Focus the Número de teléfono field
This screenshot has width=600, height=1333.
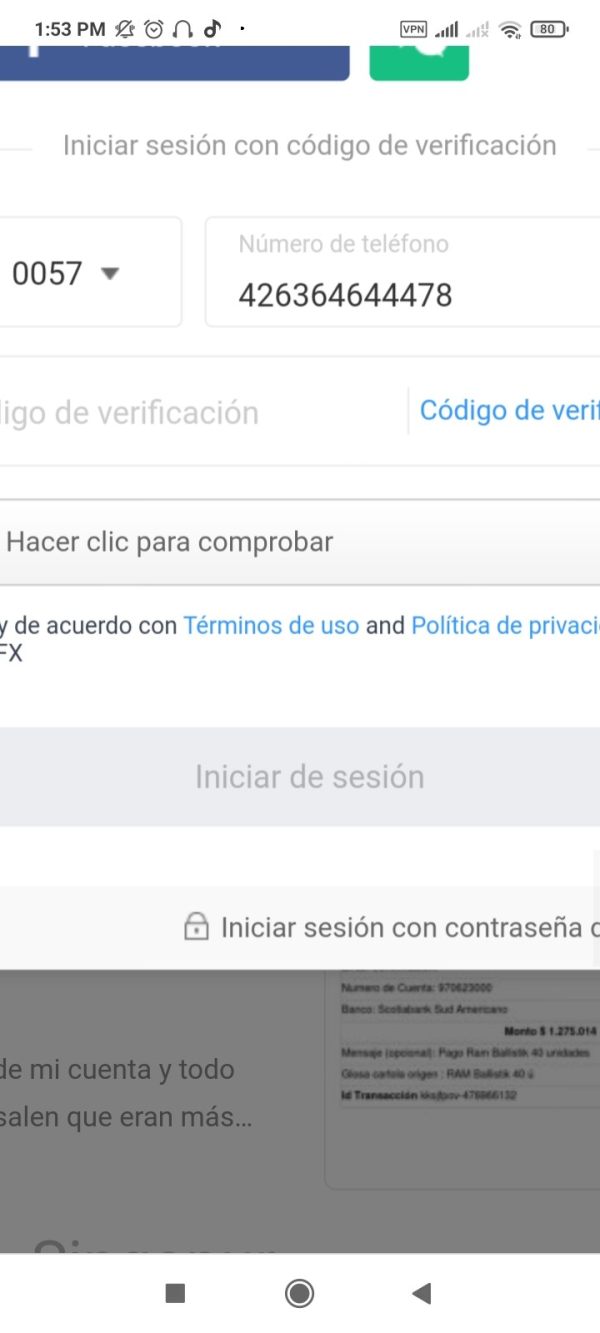[403, 272]
